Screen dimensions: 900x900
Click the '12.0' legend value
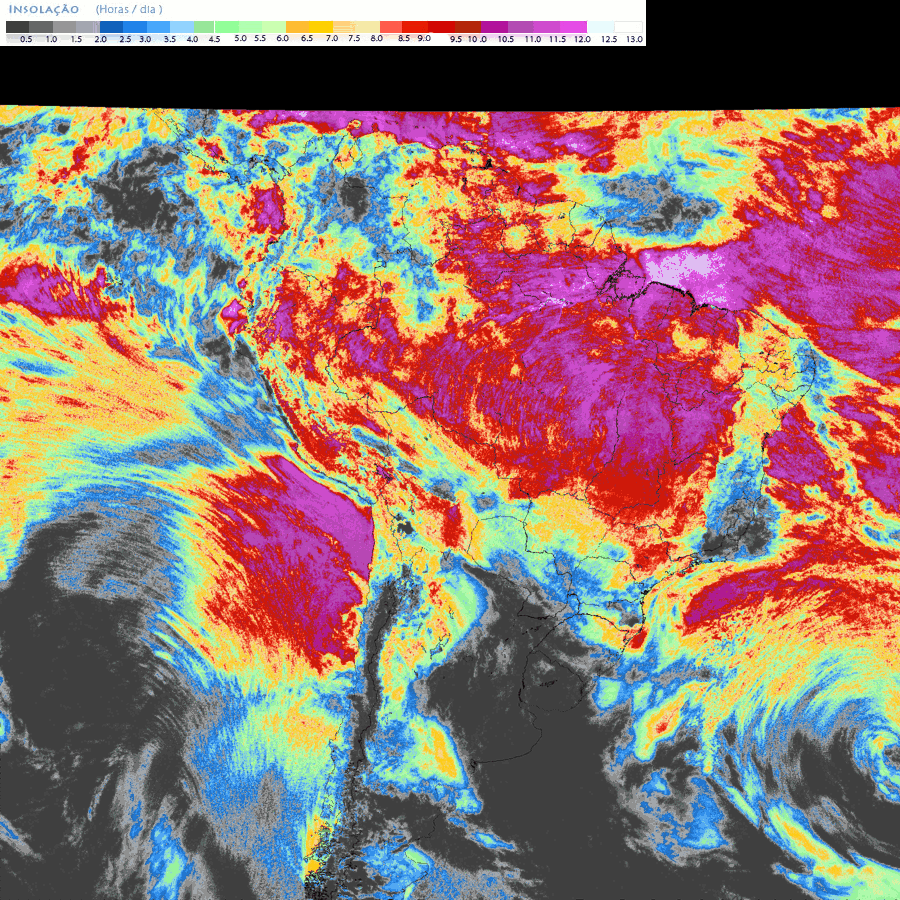tap(583, 39)
